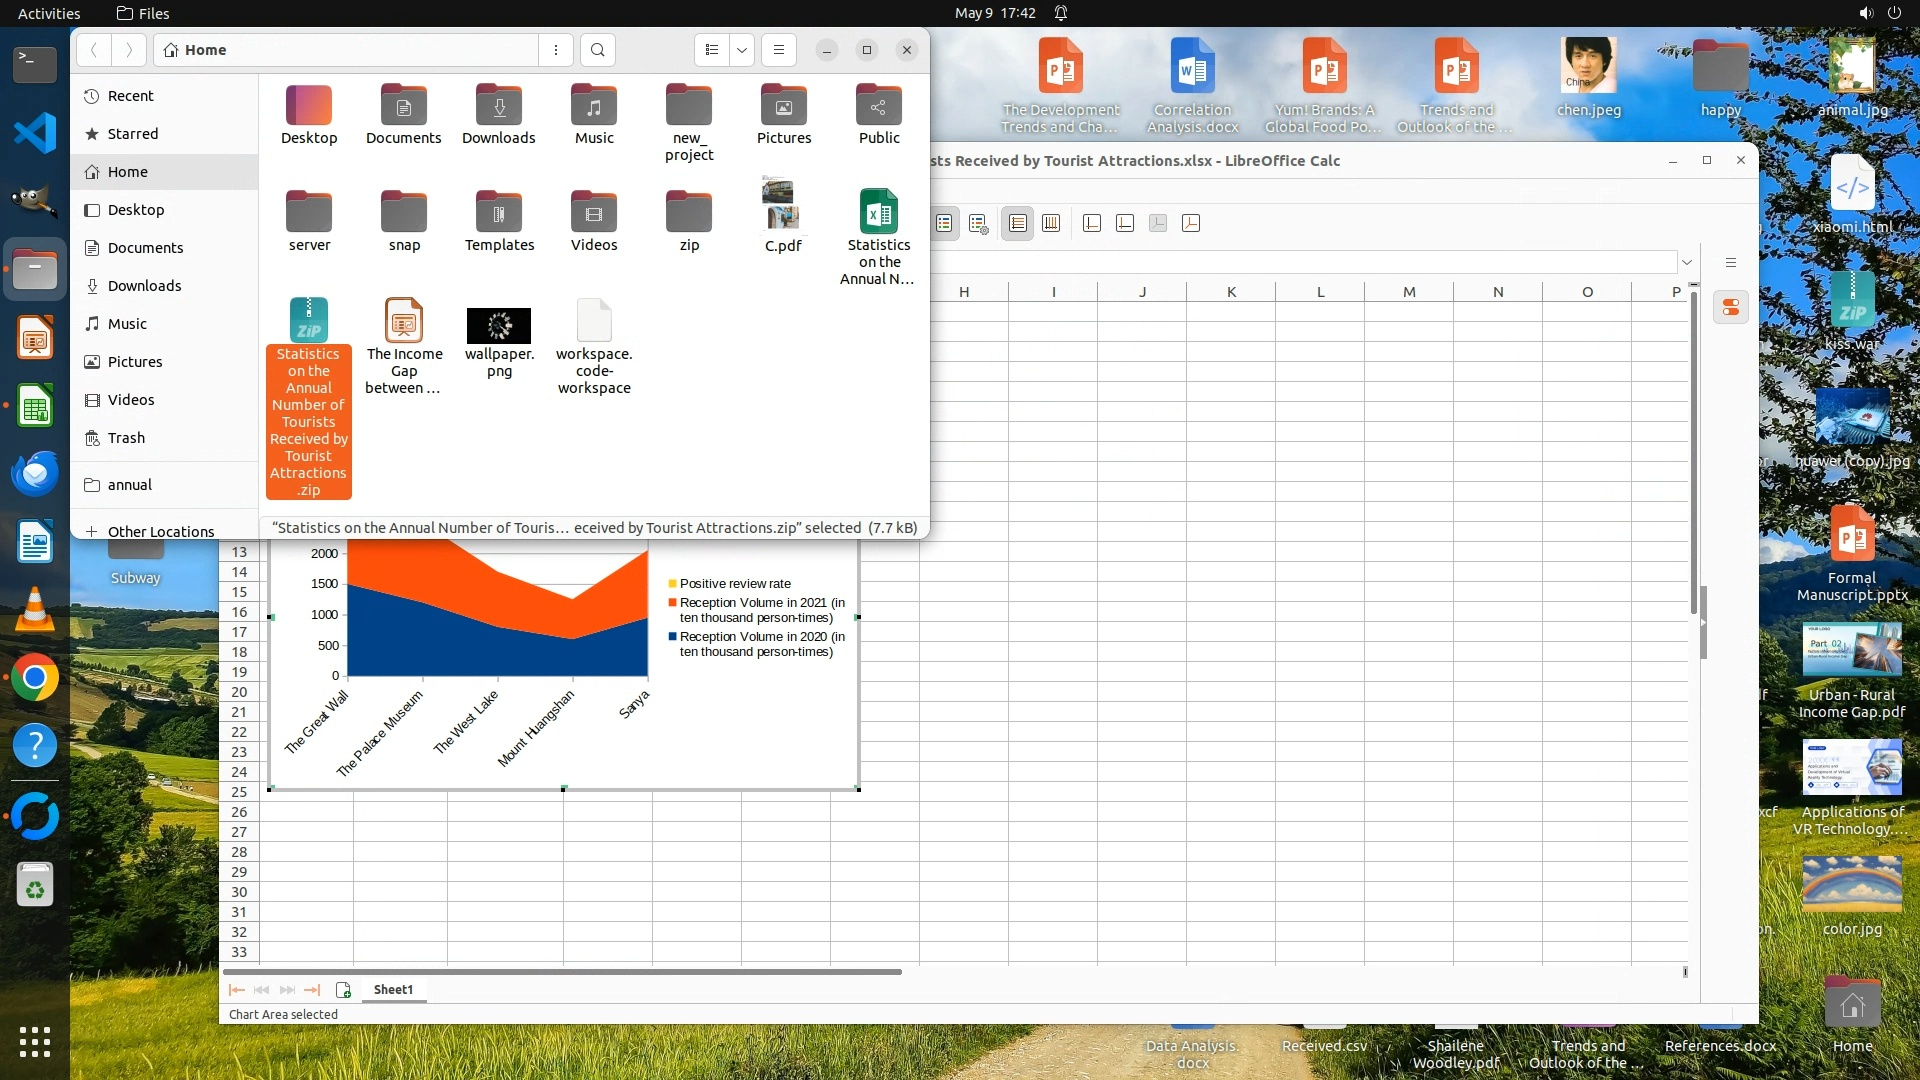Select the Sheet1 tab
This screenshot has height=1080, width=1920.
[x=393, y=990]
